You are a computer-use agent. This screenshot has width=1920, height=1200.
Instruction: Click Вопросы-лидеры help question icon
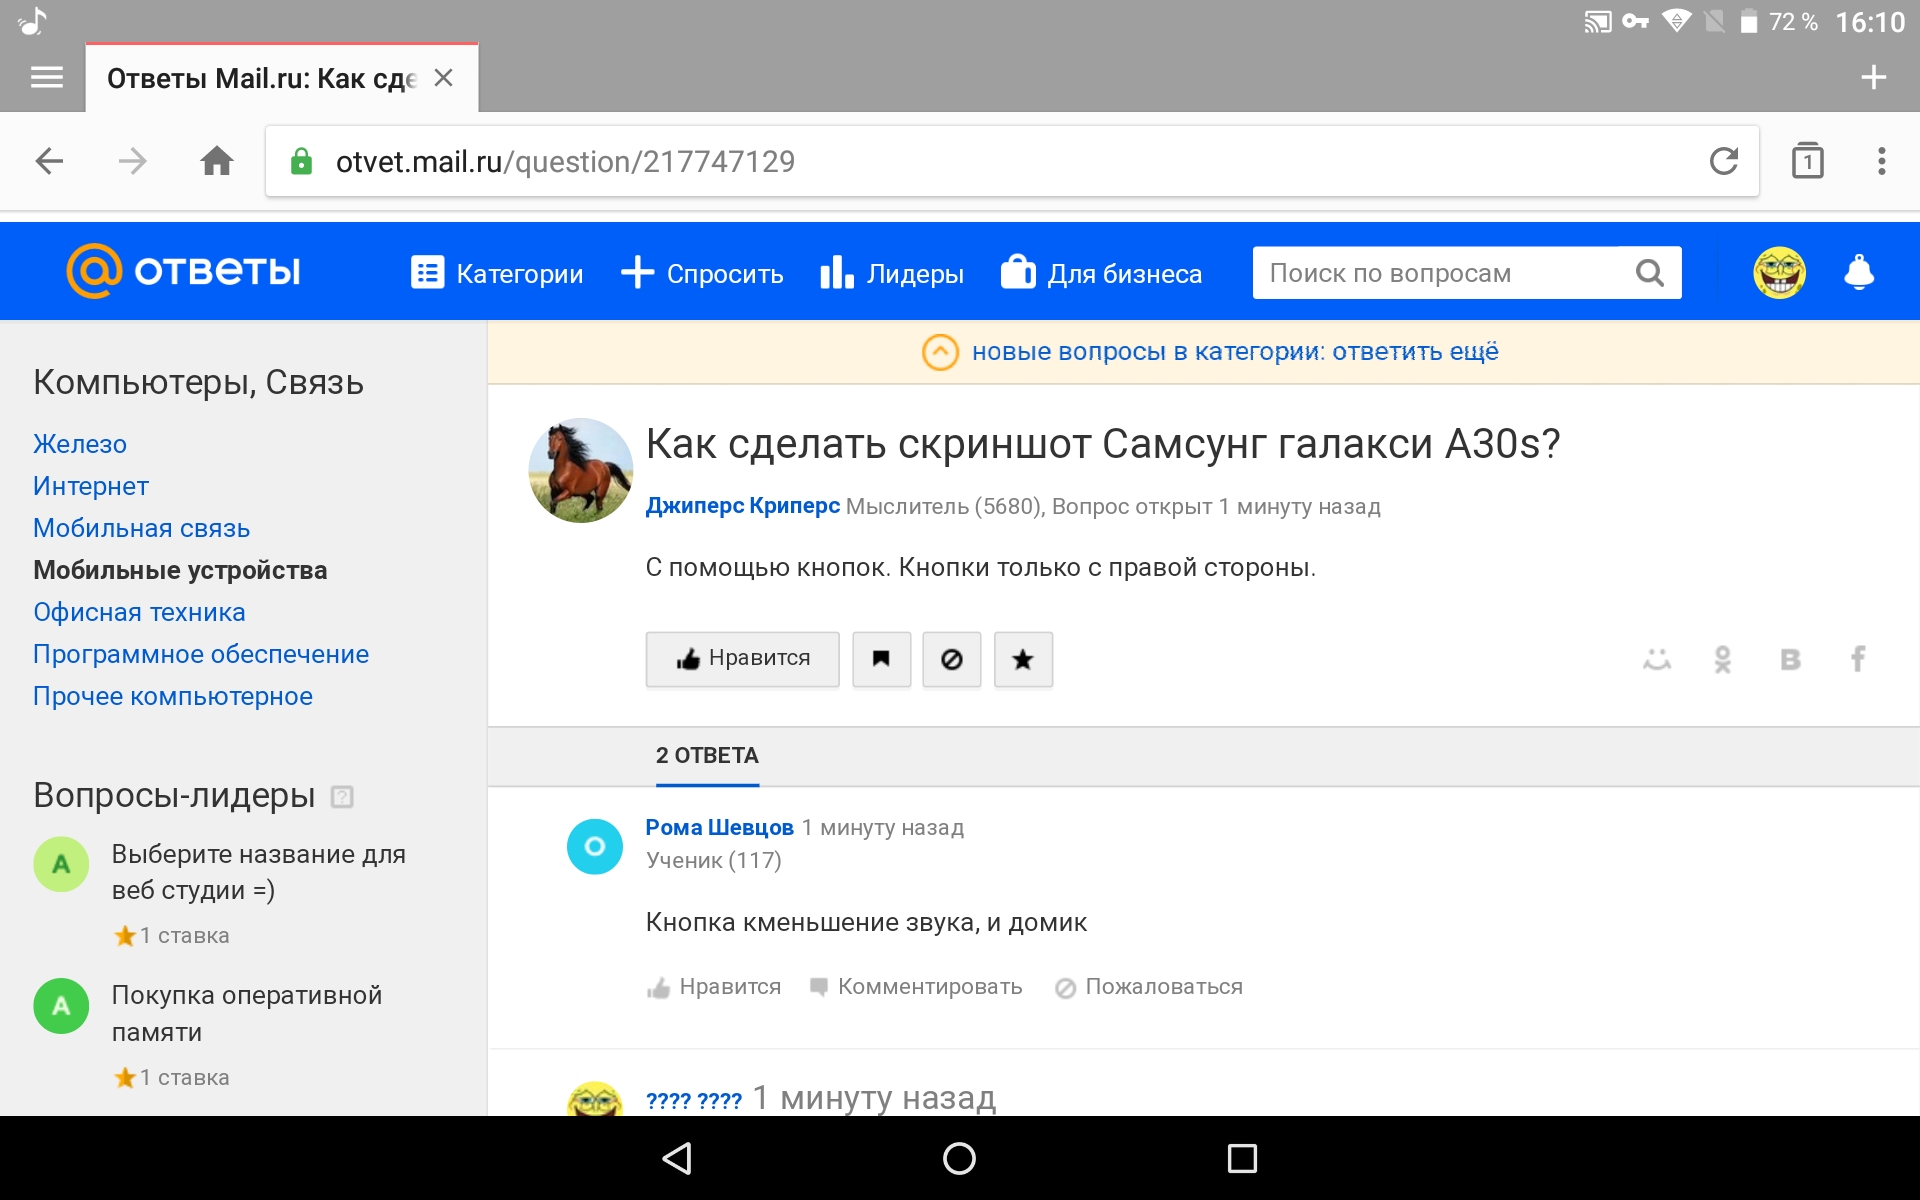tap(342, 797)
